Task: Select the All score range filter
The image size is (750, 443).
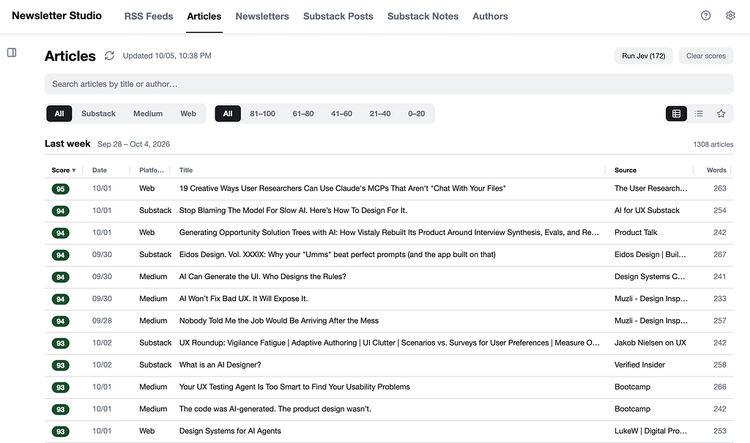Action: [x=228, y=113]
